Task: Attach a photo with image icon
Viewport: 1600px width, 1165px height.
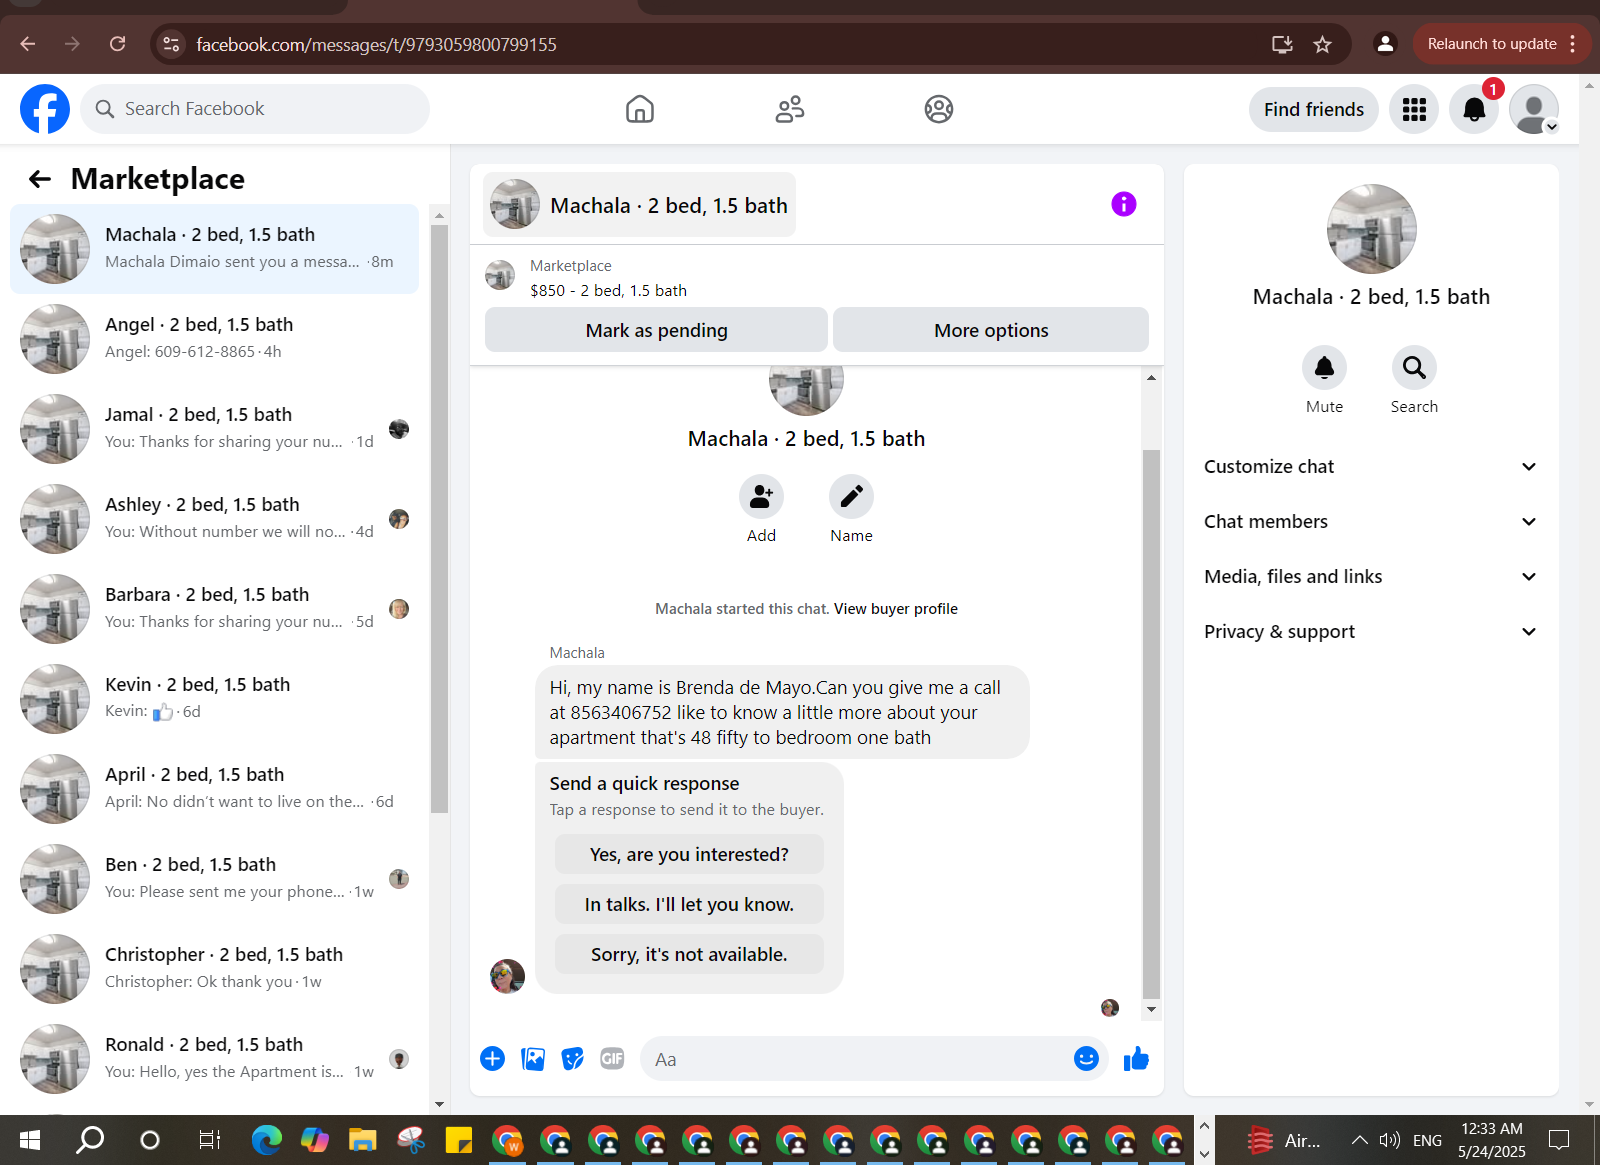Action: click(533, 1059)
